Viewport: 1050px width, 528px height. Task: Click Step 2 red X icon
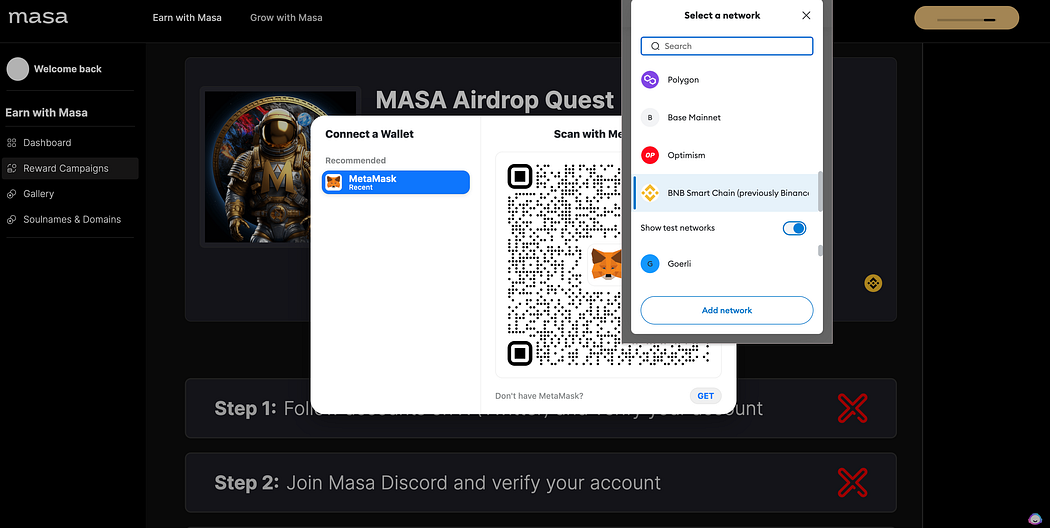tap(852, 482)
